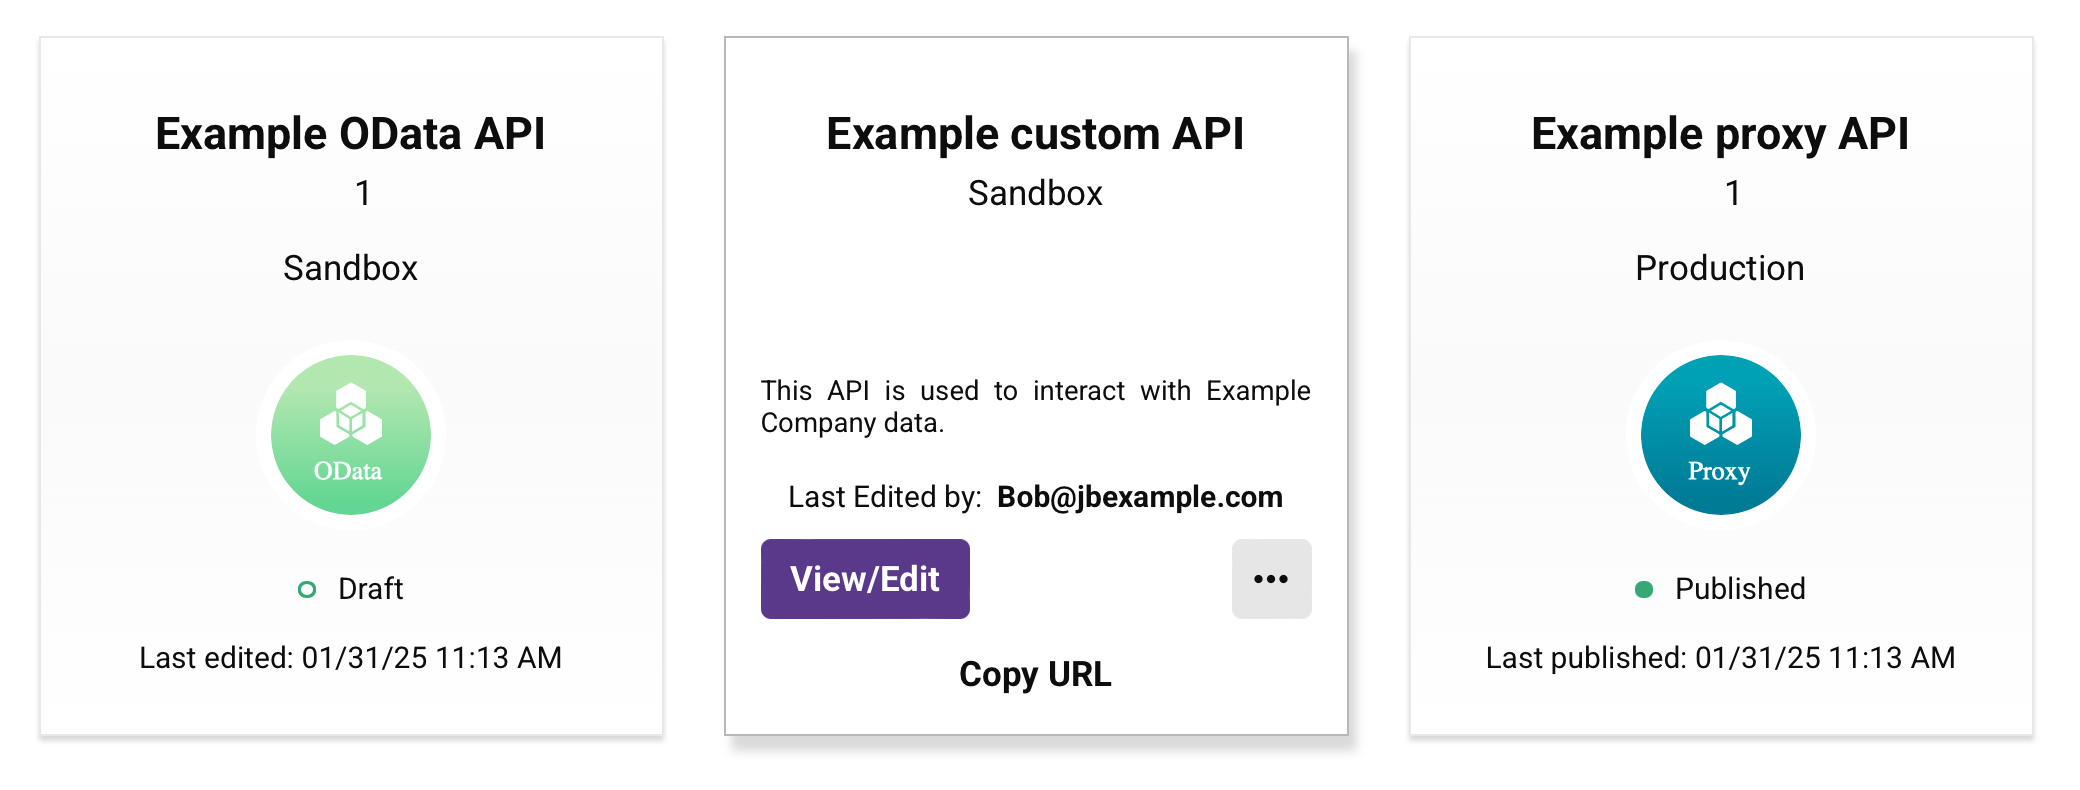The height and width of the screenshot is (790, 2080).
Task: Click the green Published status dot
Action: pos(1643,590)
